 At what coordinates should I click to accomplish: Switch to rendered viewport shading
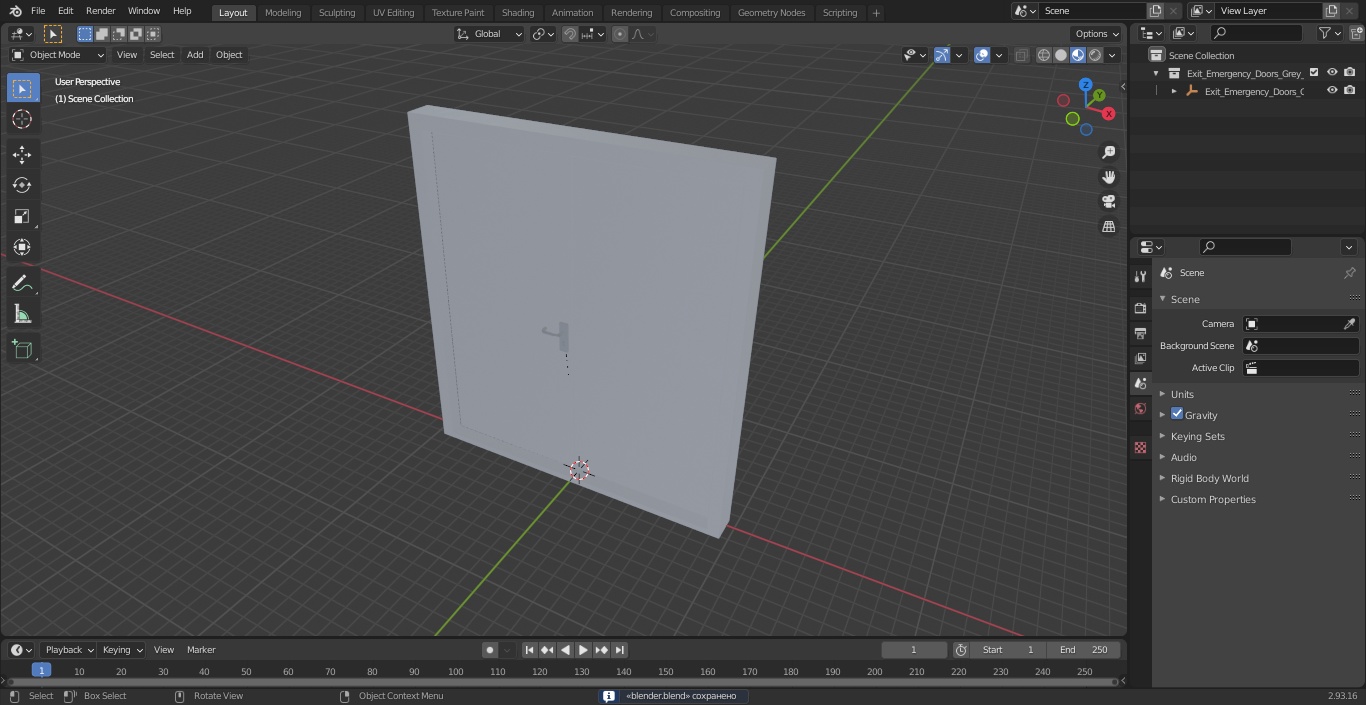1095,55
